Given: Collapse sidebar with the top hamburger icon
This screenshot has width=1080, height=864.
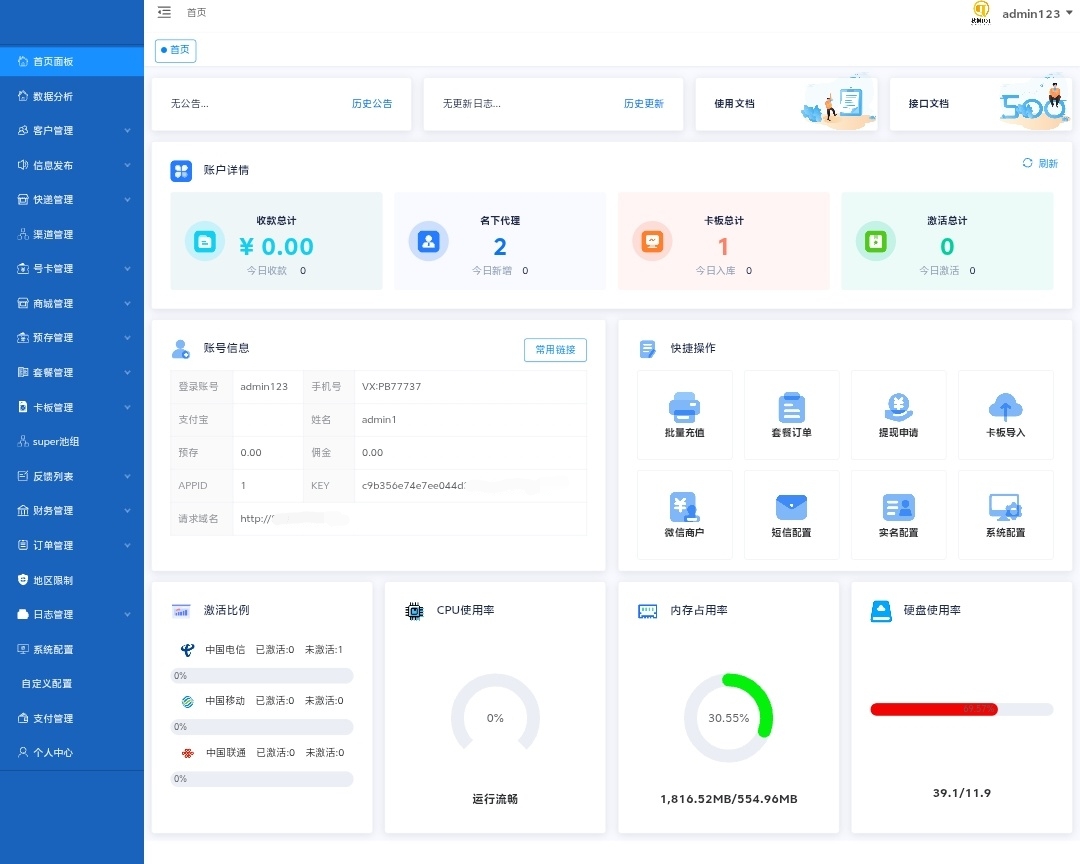Looking at the screenshot, I should pos(164,12).
